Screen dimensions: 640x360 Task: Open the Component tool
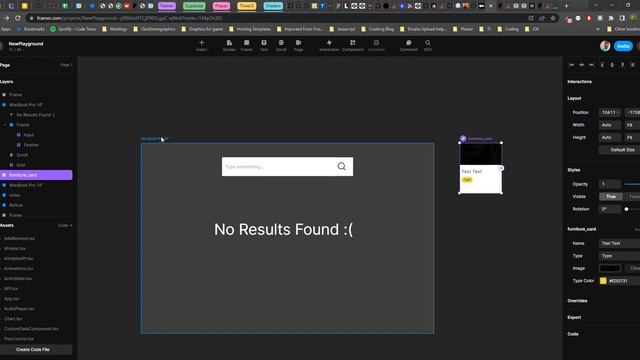coord(353,45)
